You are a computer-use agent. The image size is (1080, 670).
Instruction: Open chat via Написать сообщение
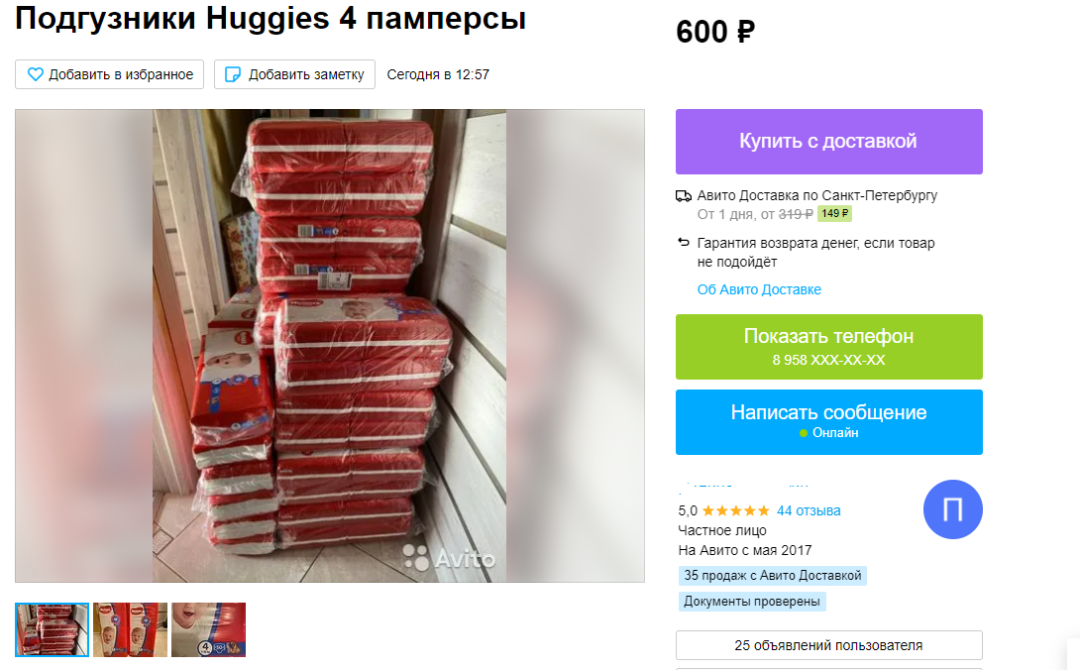[829, 422]
